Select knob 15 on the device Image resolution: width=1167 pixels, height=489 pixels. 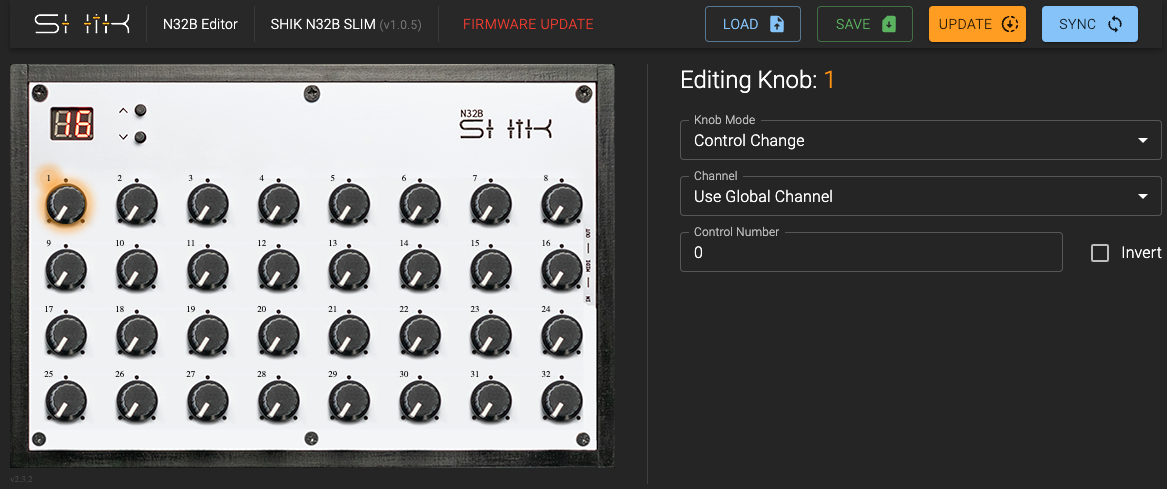491,269
